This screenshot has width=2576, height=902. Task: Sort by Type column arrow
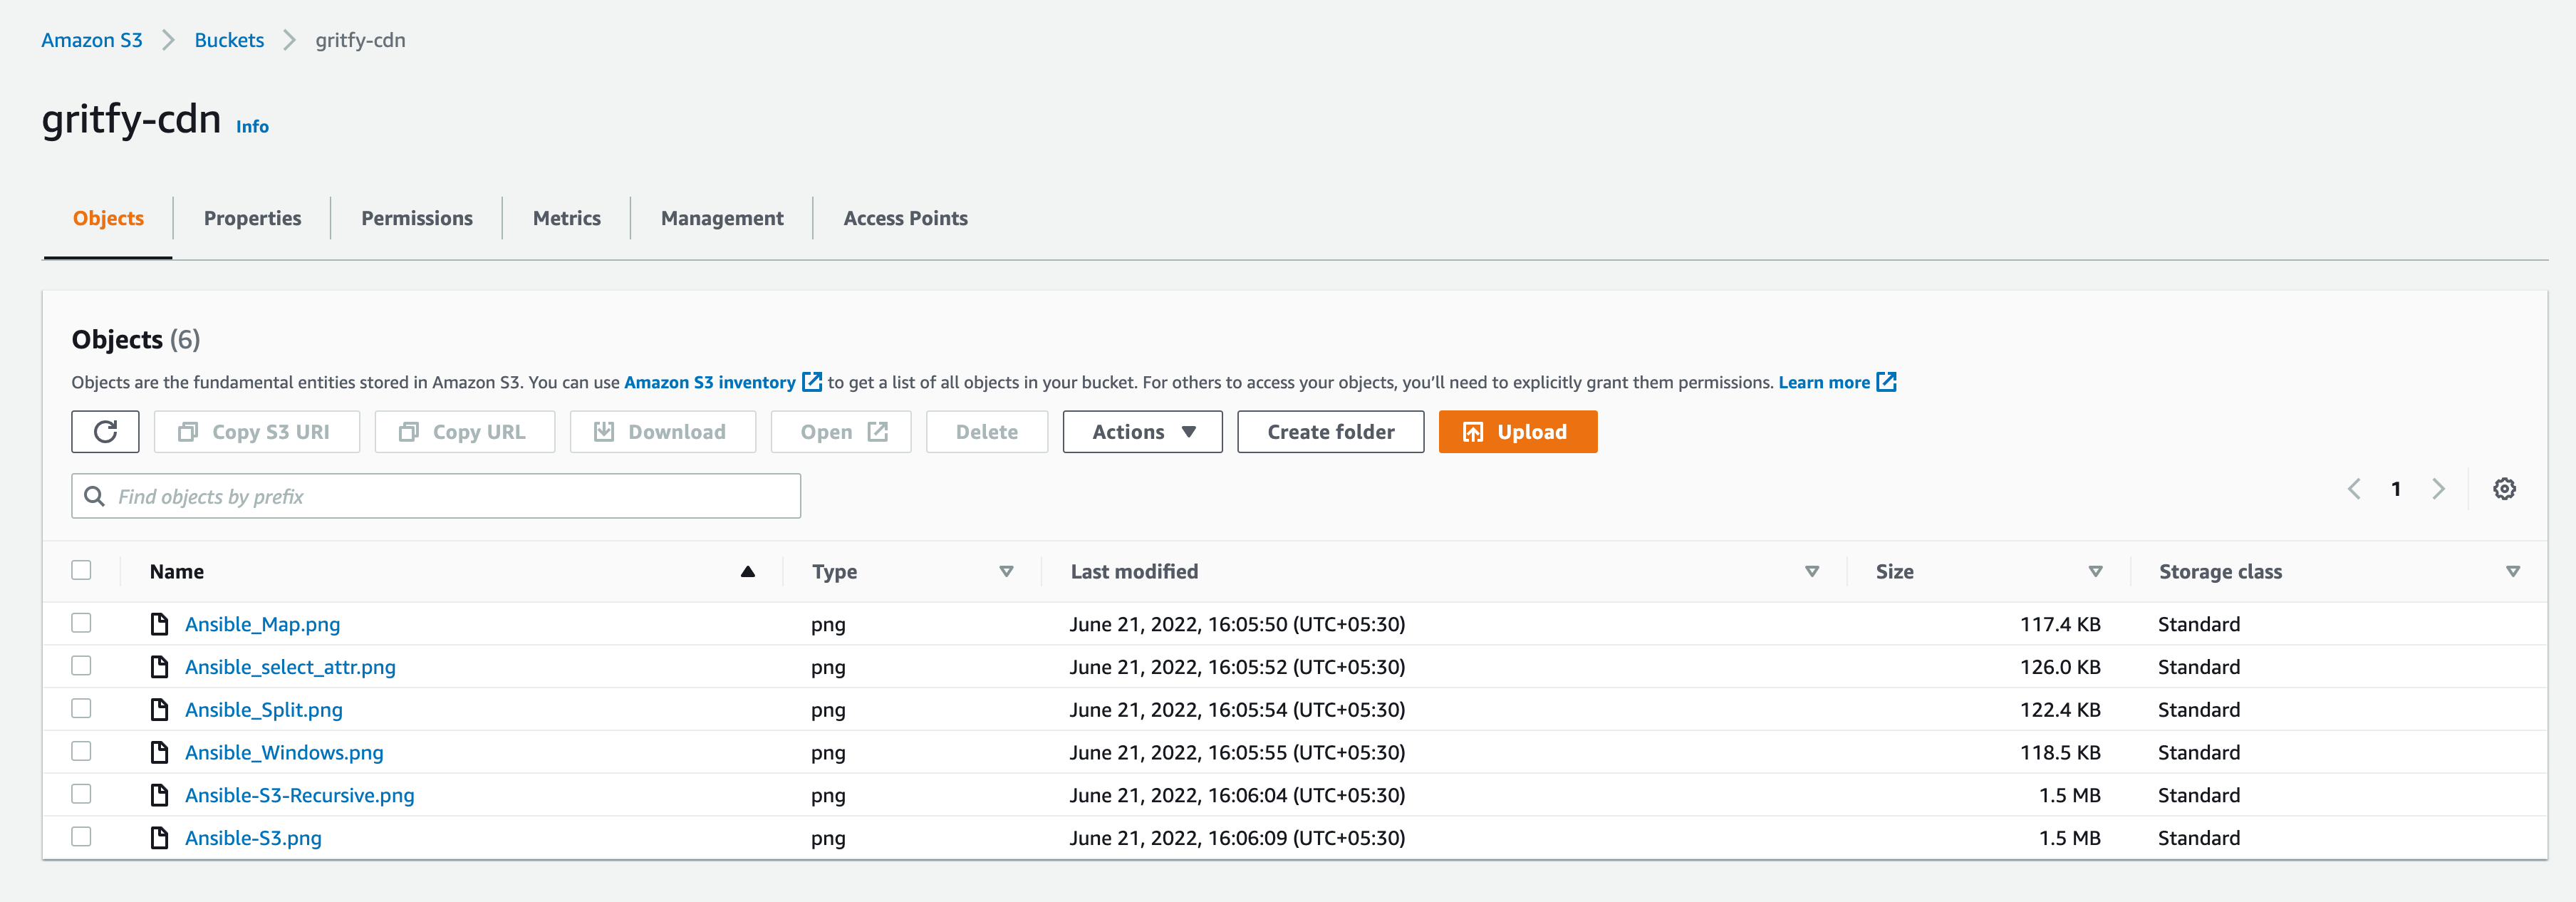[1006, 572]
